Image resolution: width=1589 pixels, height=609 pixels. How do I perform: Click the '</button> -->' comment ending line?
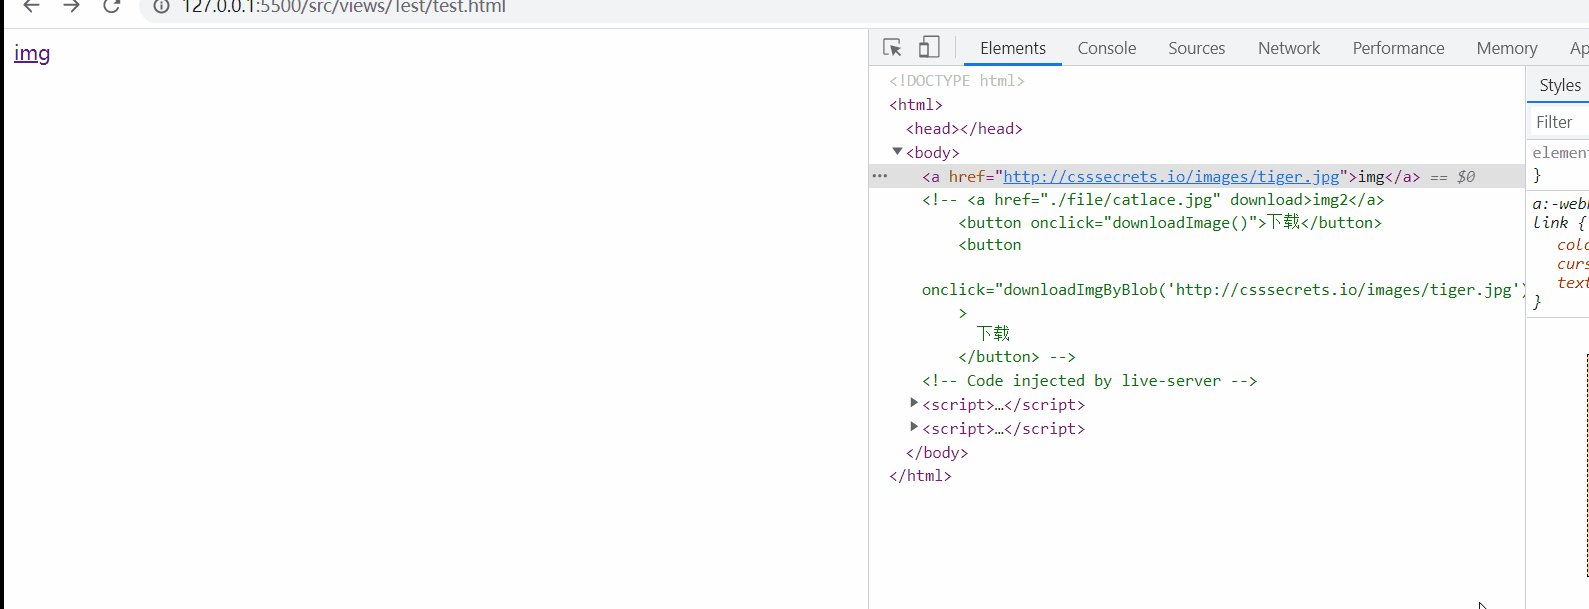(1017, 356)
